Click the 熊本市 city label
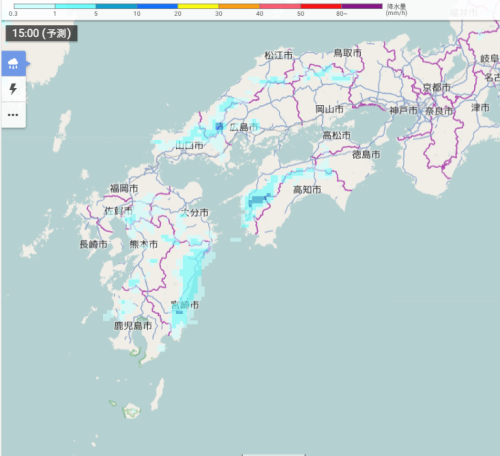The width and height of the screenshot is (500, 456). (x=144, y=244)
